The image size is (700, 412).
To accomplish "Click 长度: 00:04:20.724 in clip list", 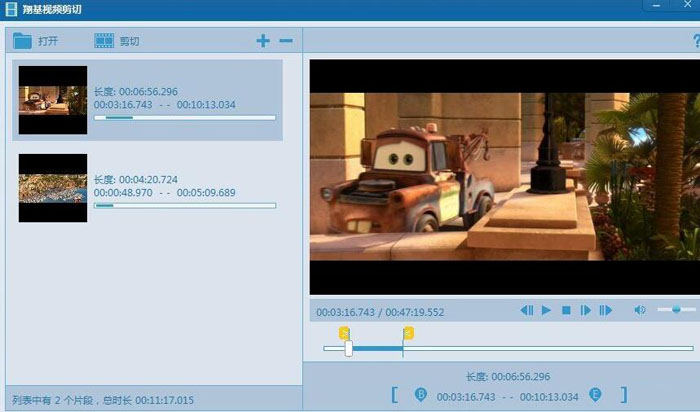I will coord(136,179).
